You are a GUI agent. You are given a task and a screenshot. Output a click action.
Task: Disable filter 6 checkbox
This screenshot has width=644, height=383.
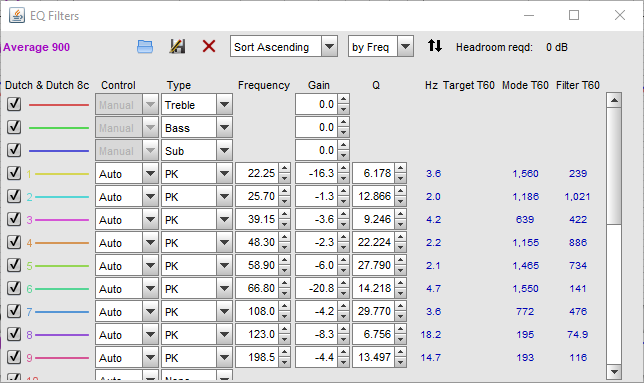click(14, 288)
